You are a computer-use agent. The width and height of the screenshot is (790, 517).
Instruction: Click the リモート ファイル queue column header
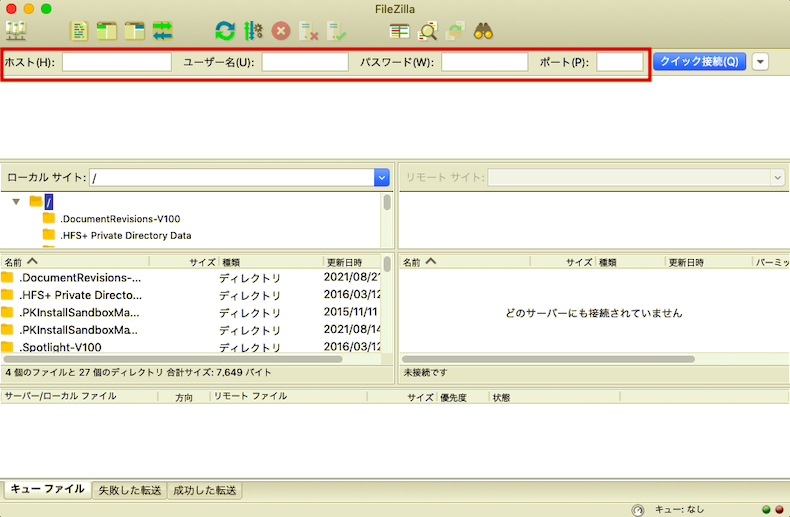coord(289,397)
